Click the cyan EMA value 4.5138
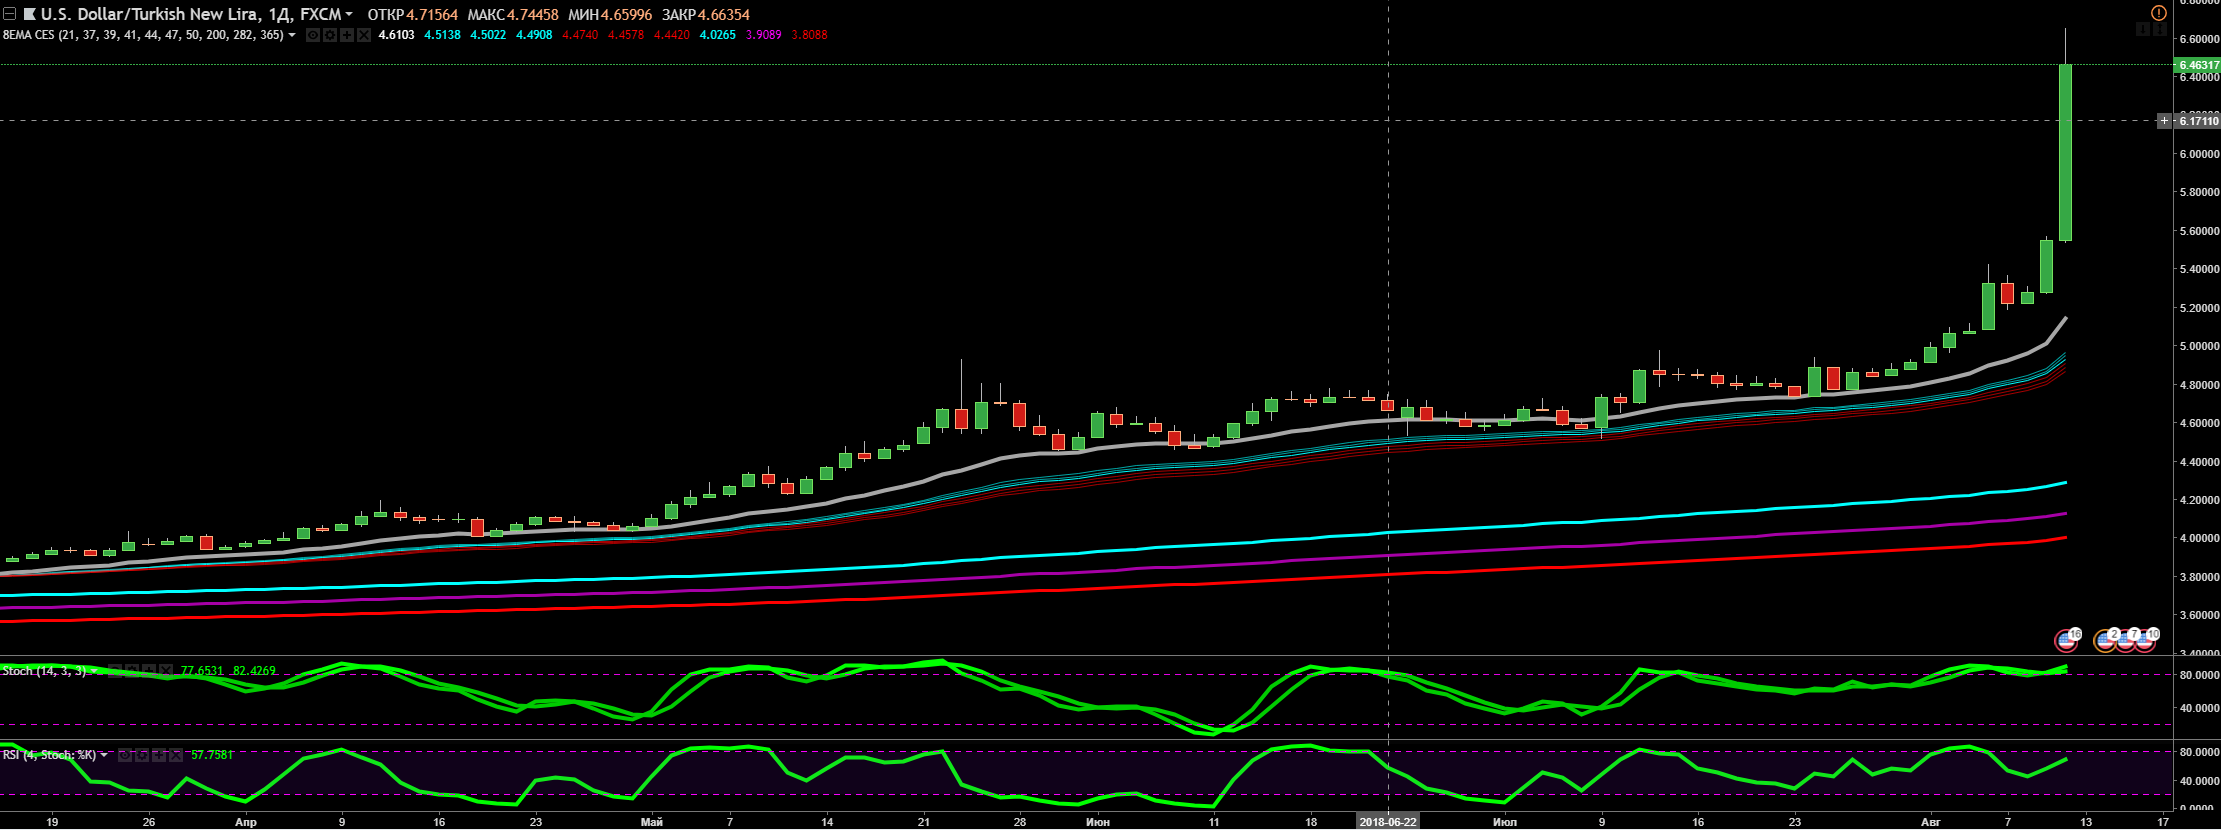 point(442,35)
